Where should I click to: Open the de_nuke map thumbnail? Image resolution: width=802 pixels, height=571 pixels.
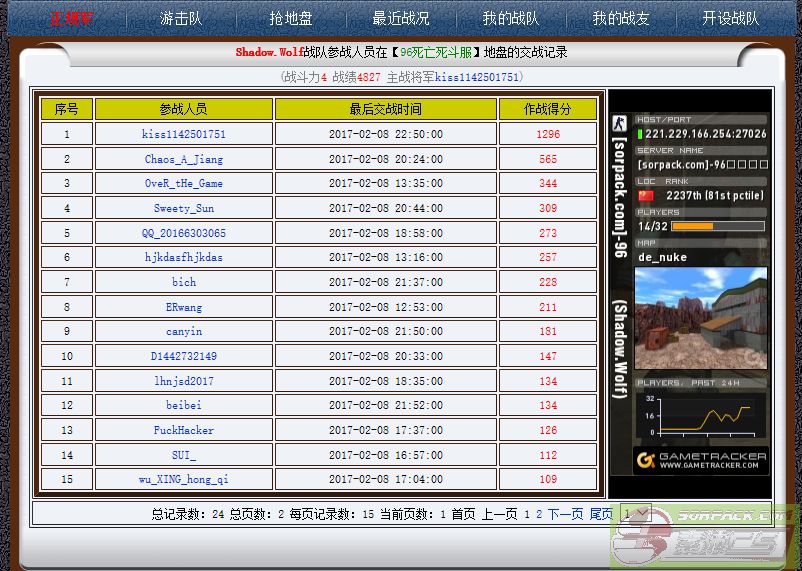click(x=701, y=318)
